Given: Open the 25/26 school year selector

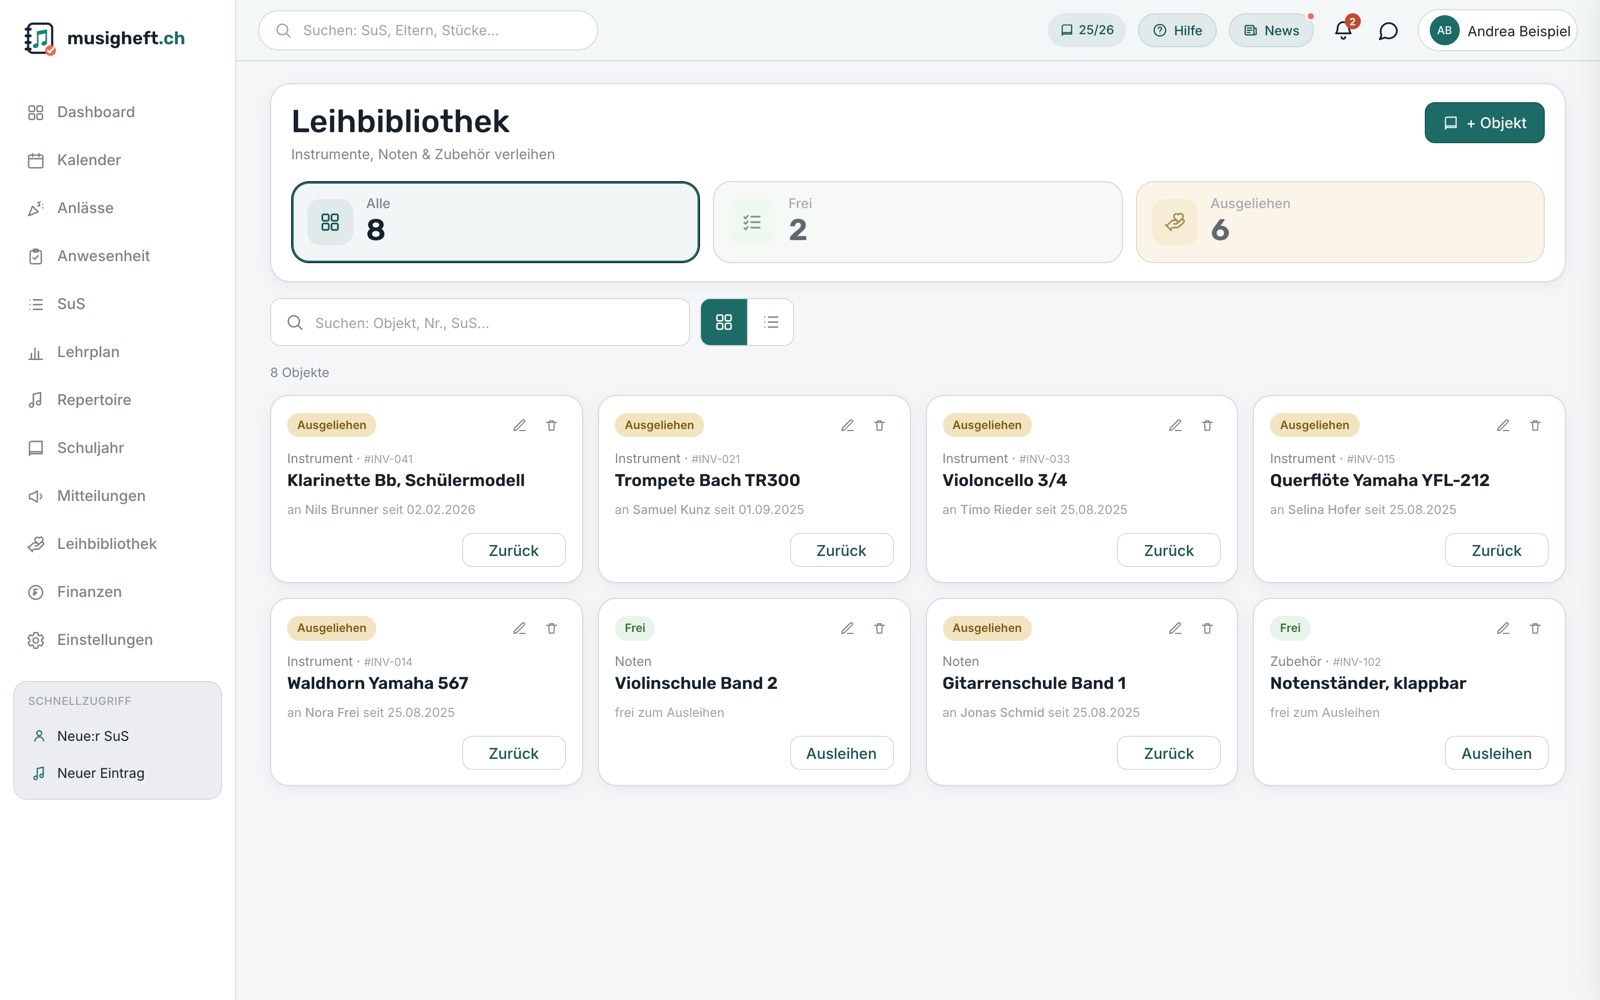Looking at the screenshot, I should (x=1087, y=30).
